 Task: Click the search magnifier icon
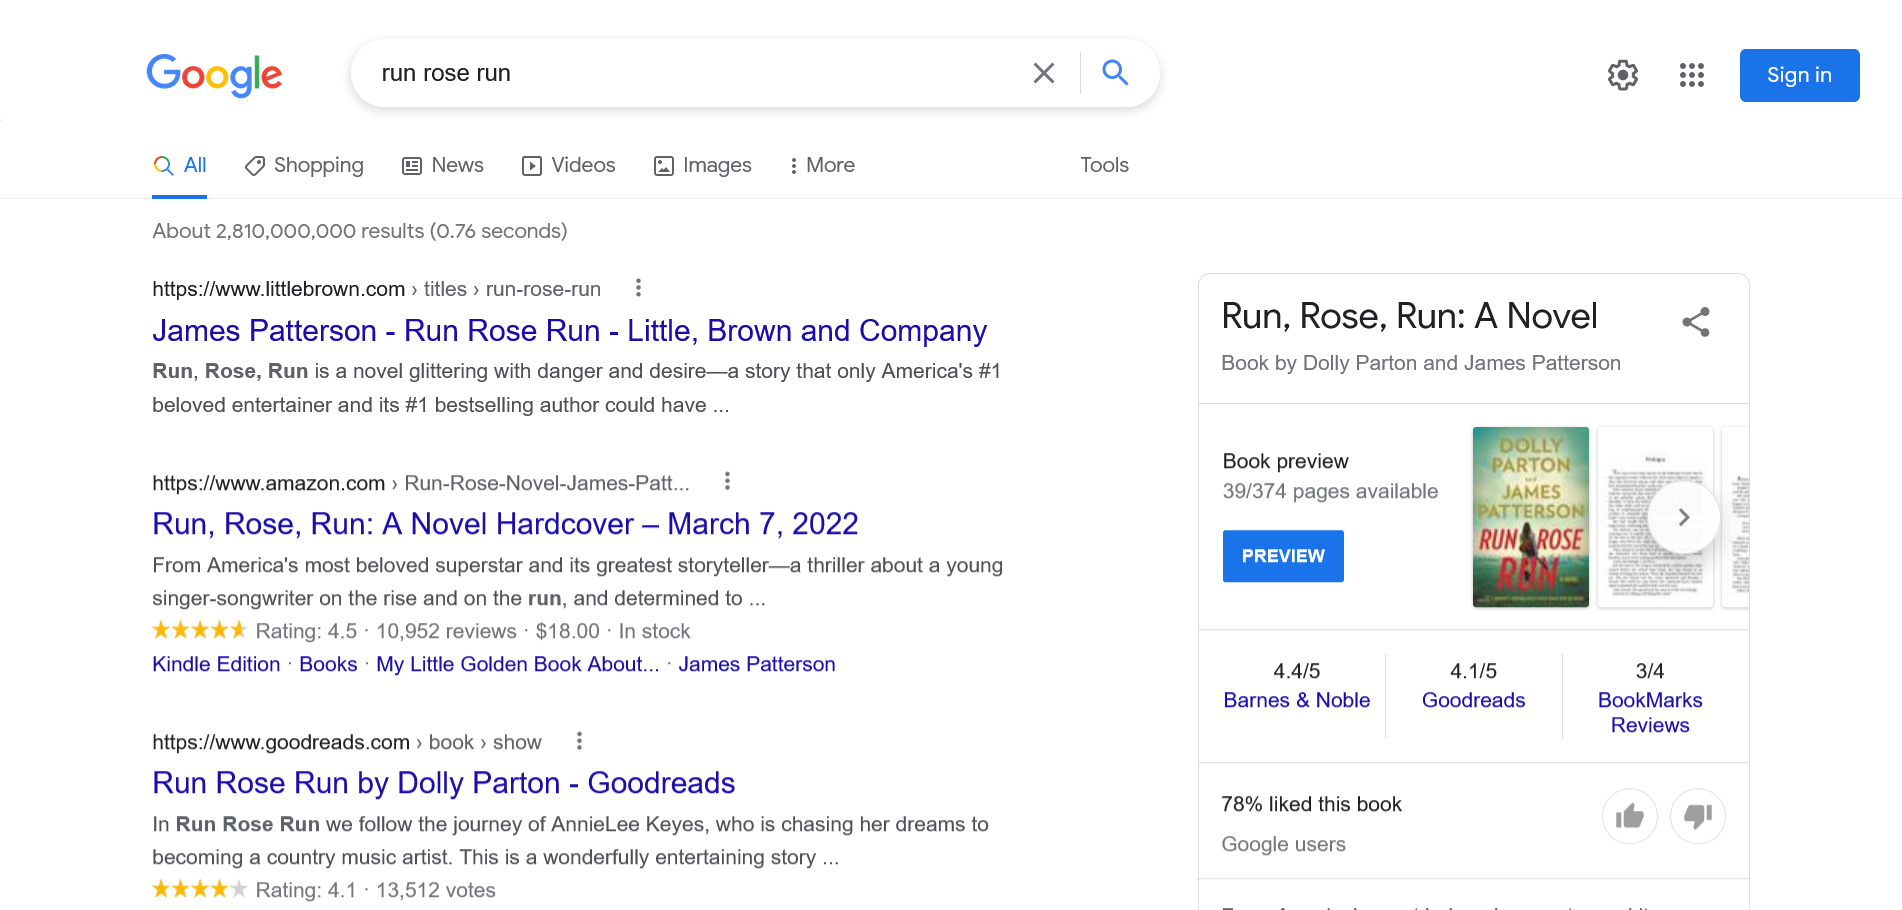coord(1115,72)
